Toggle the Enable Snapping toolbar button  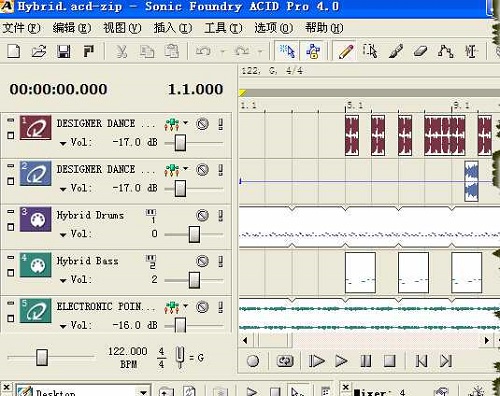pos(287,51)
